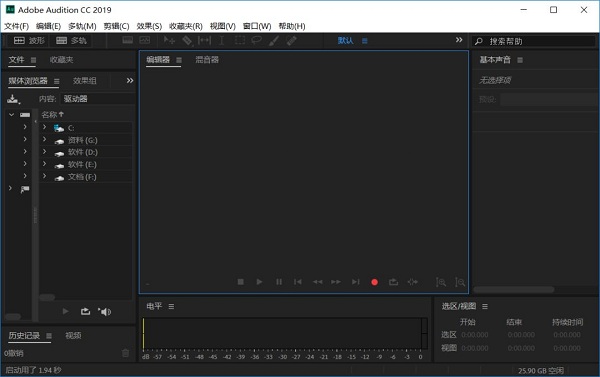Zoom in on the editor timeline
The image size is (600, 377).
441,282
